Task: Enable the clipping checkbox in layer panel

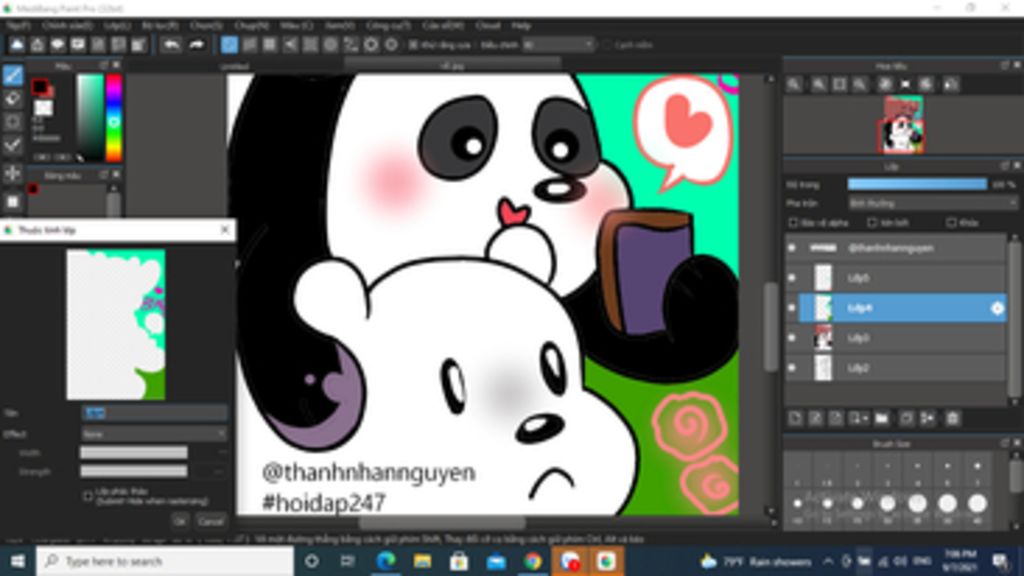Action: click(872, 223)
